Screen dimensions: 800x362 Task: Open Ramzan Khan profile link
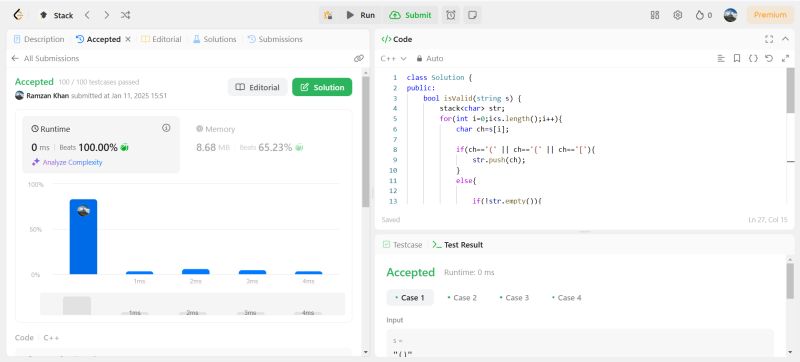(x=48, y=96)
